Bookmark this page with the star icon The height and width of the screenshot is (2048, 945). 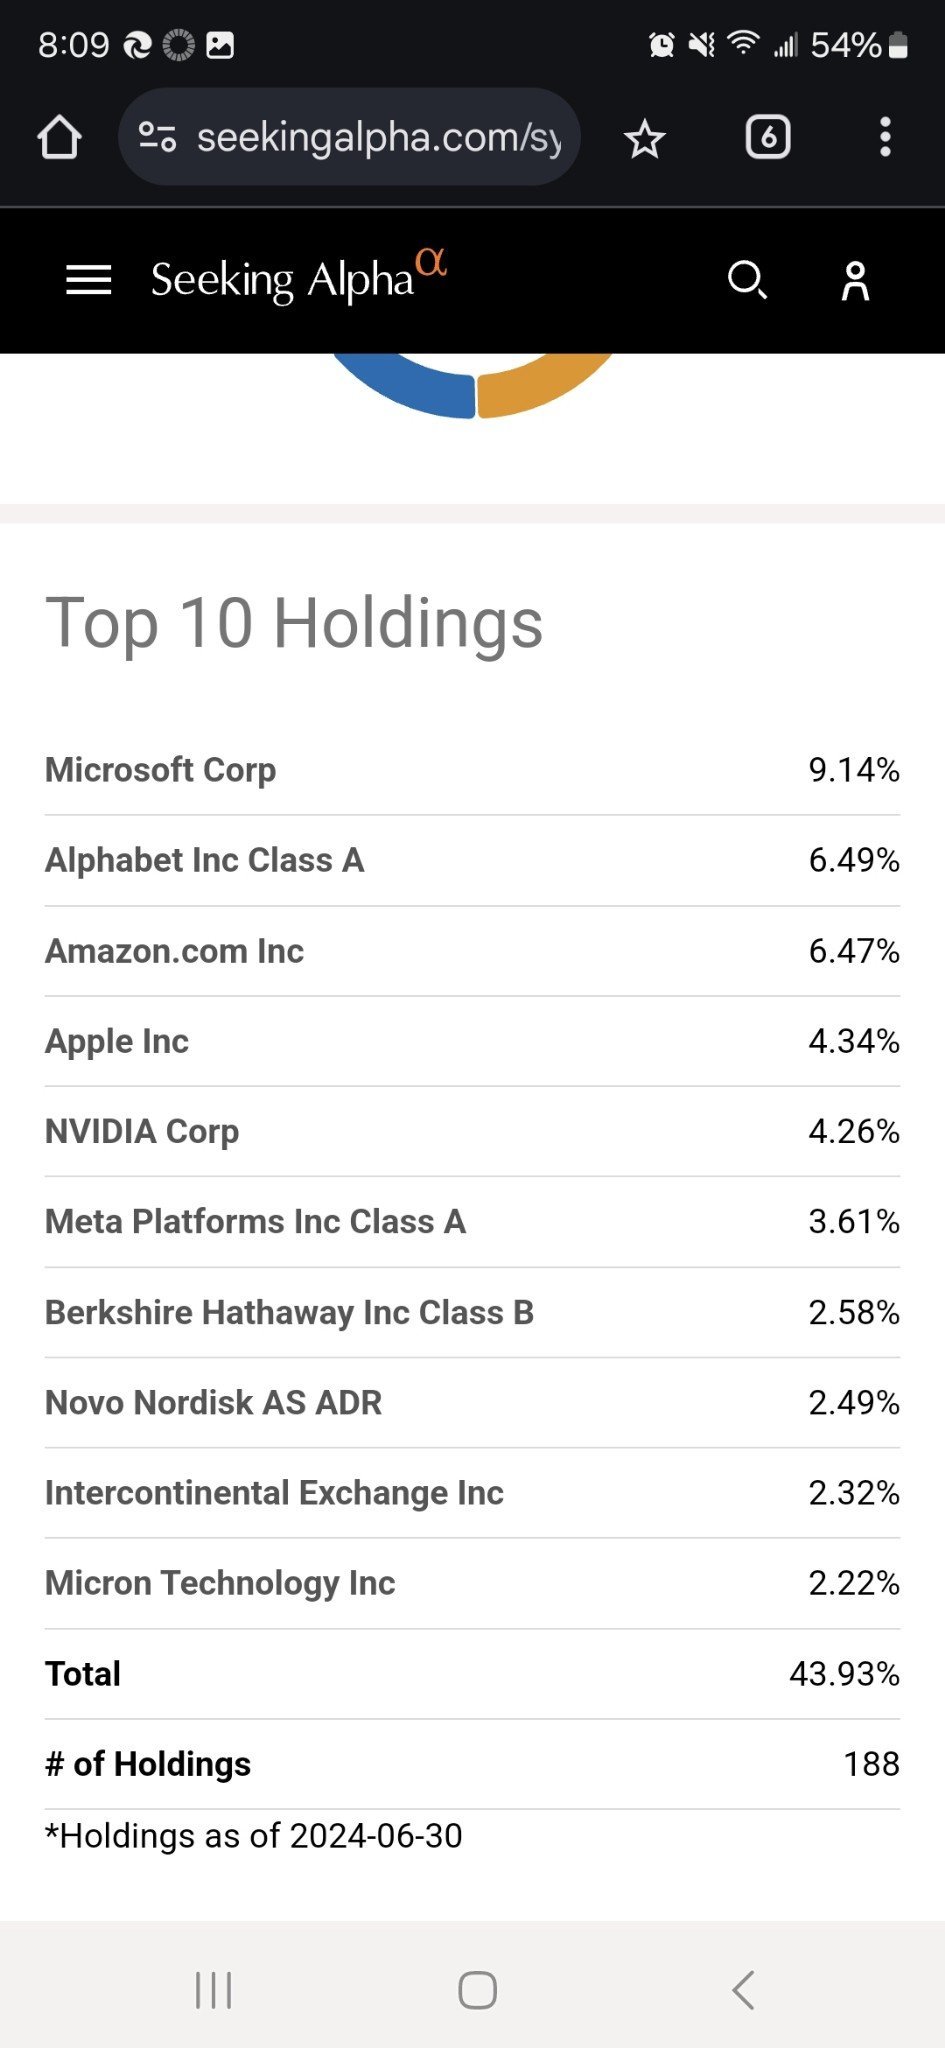(644, 137)
